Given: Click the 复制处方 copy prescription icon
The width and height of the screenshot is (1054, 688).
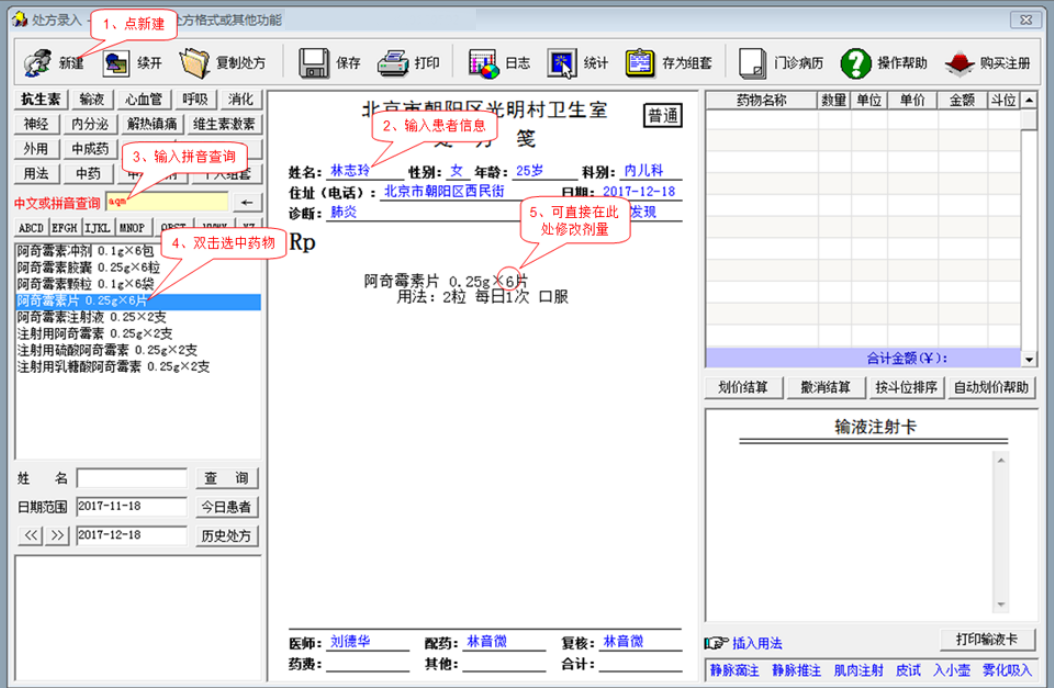Looking at the screenshot, I should point(194,63).
